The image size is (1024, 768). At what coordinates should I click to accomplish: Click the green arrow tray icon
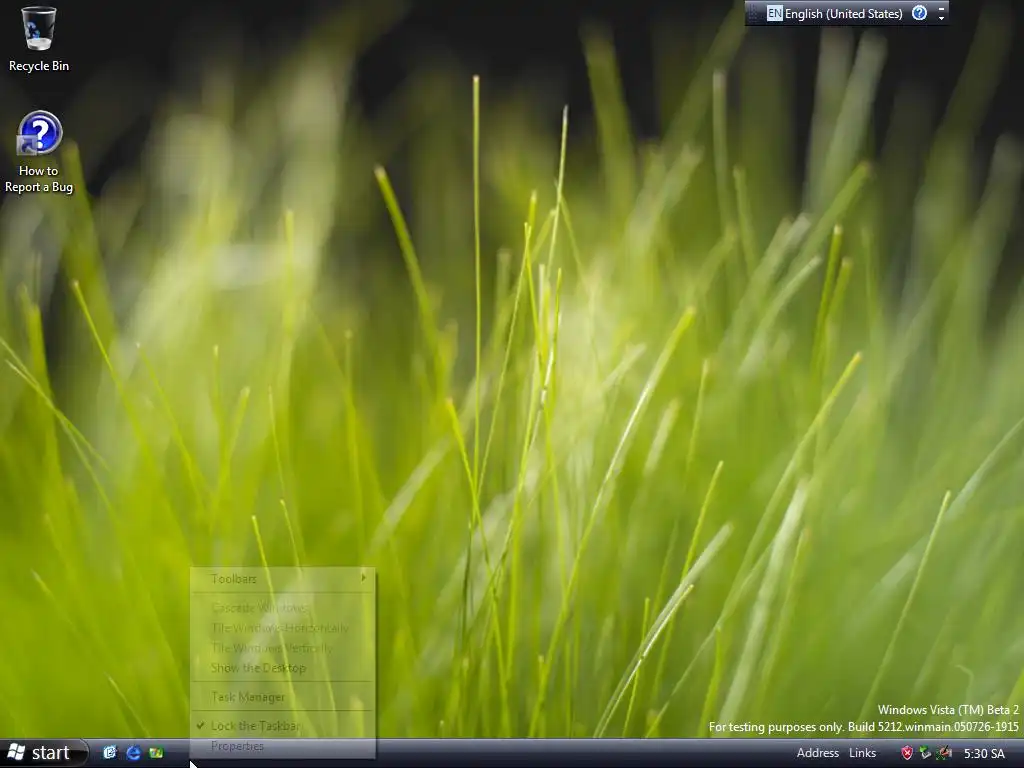click(925, 753)
